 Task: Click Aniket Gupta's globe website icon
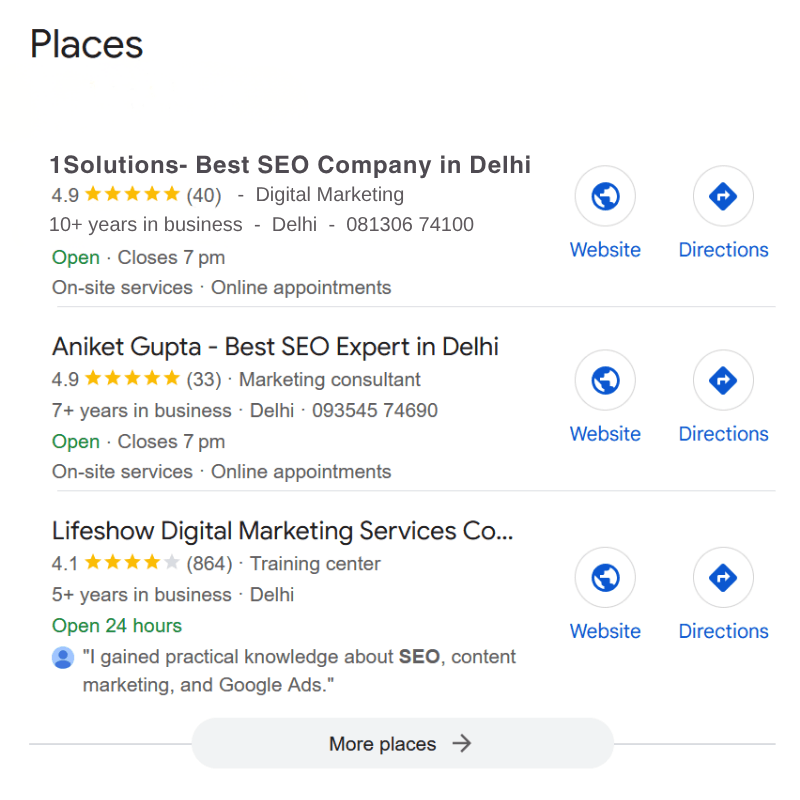point(605,380)
